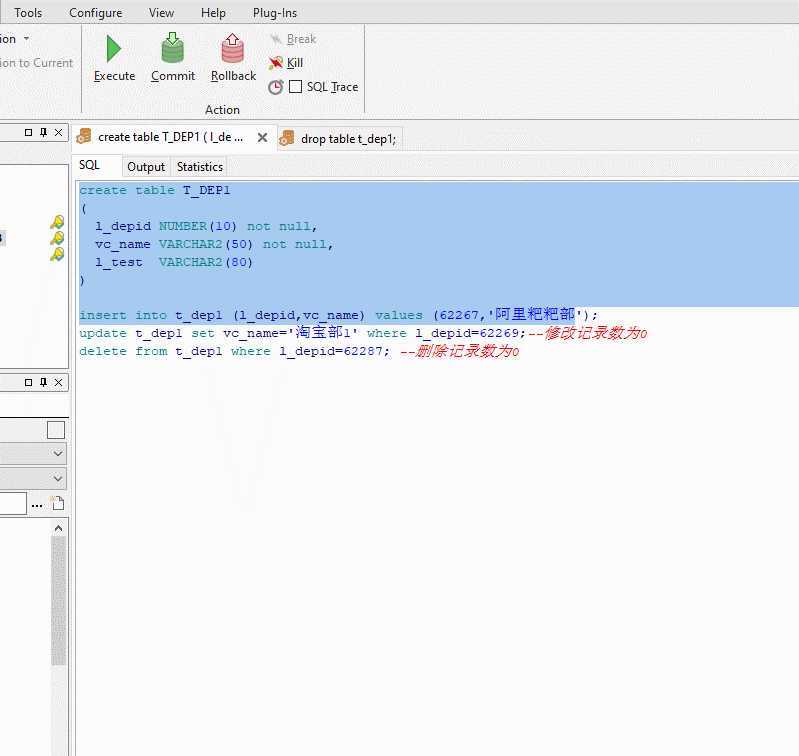Click the 'l_test VARCHAR2(80)' column line

(174, 262)
